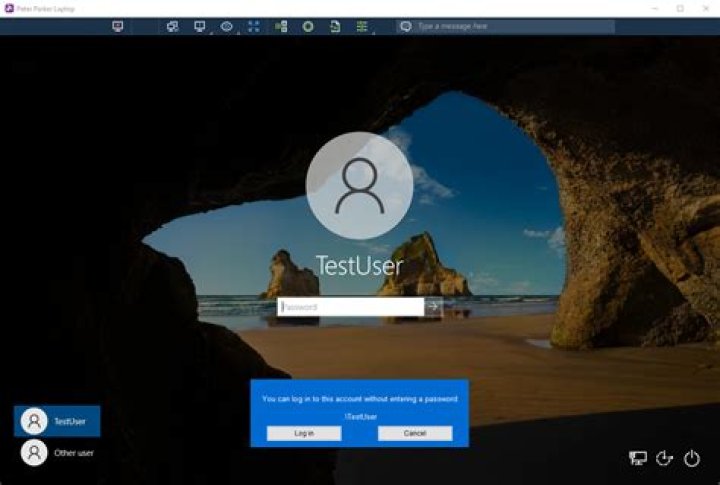The height and width of the screenshot is (485, 720).
Task: Select TestUser in the user list
Action: point(57,421)
